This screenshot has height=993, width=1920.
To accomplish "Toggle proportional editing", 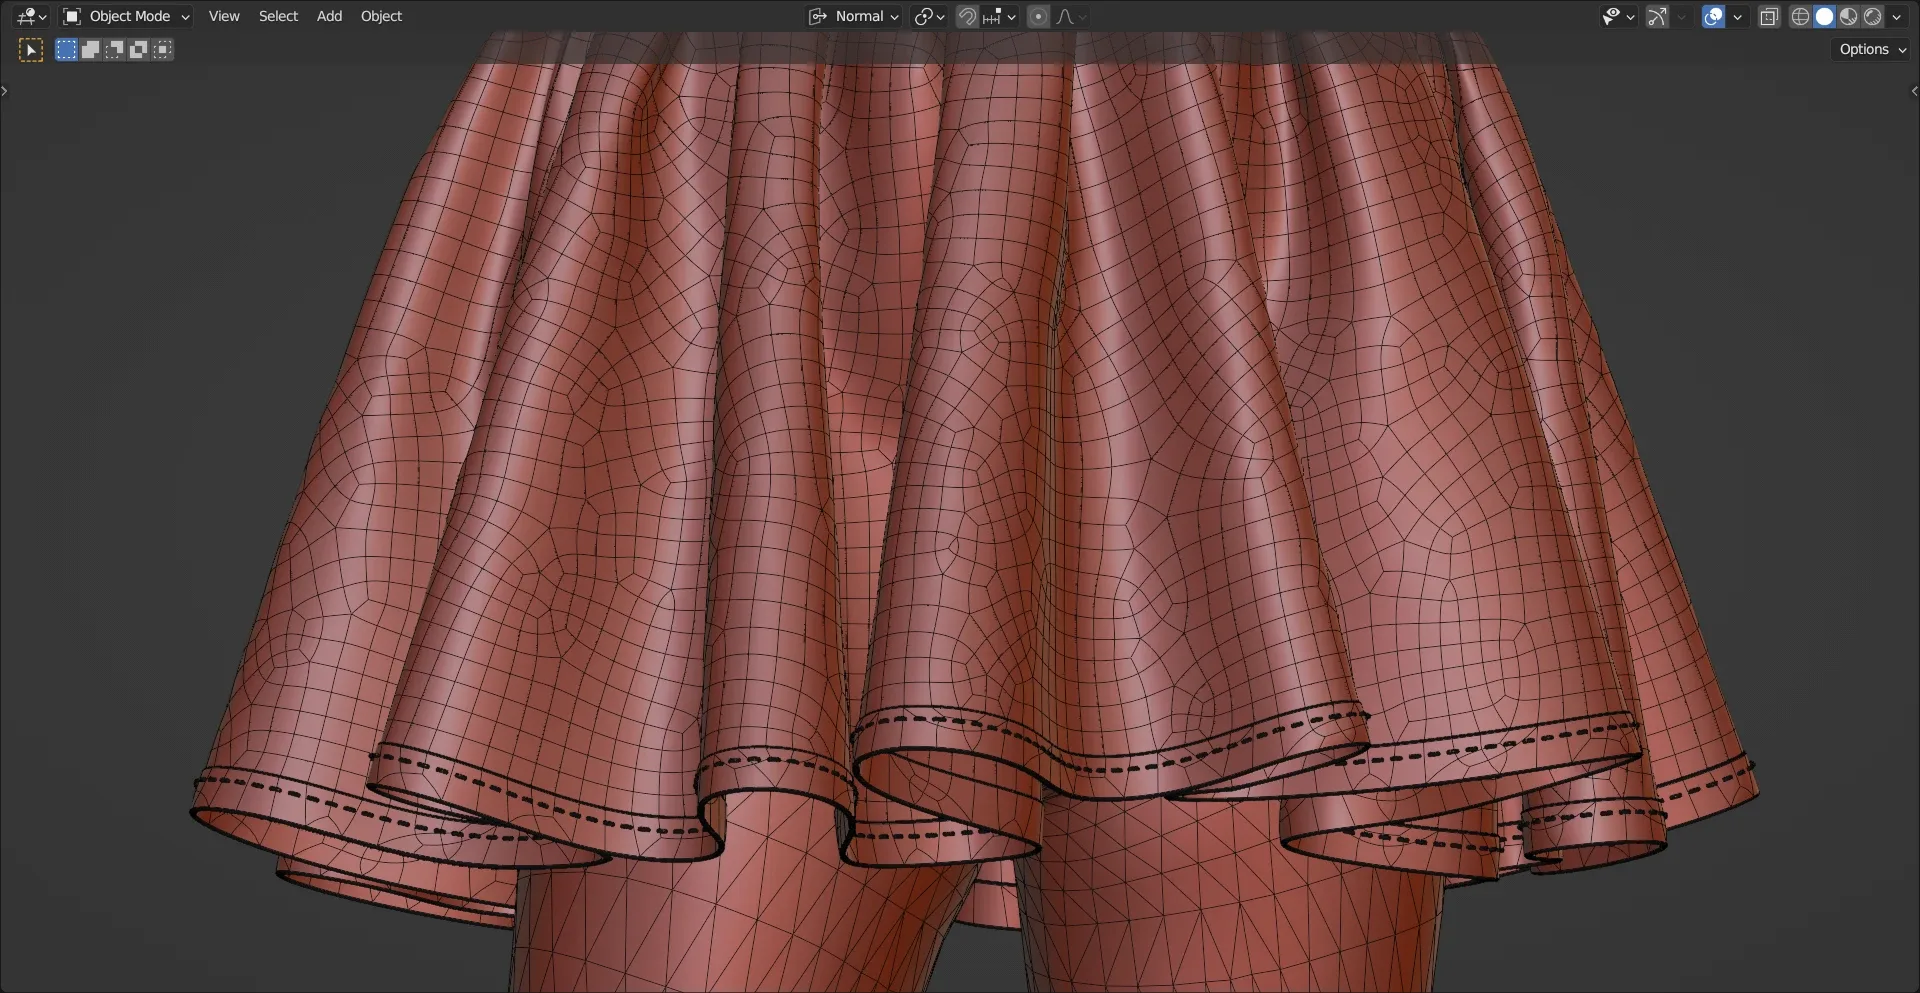I will click(x=1038, y=16).
